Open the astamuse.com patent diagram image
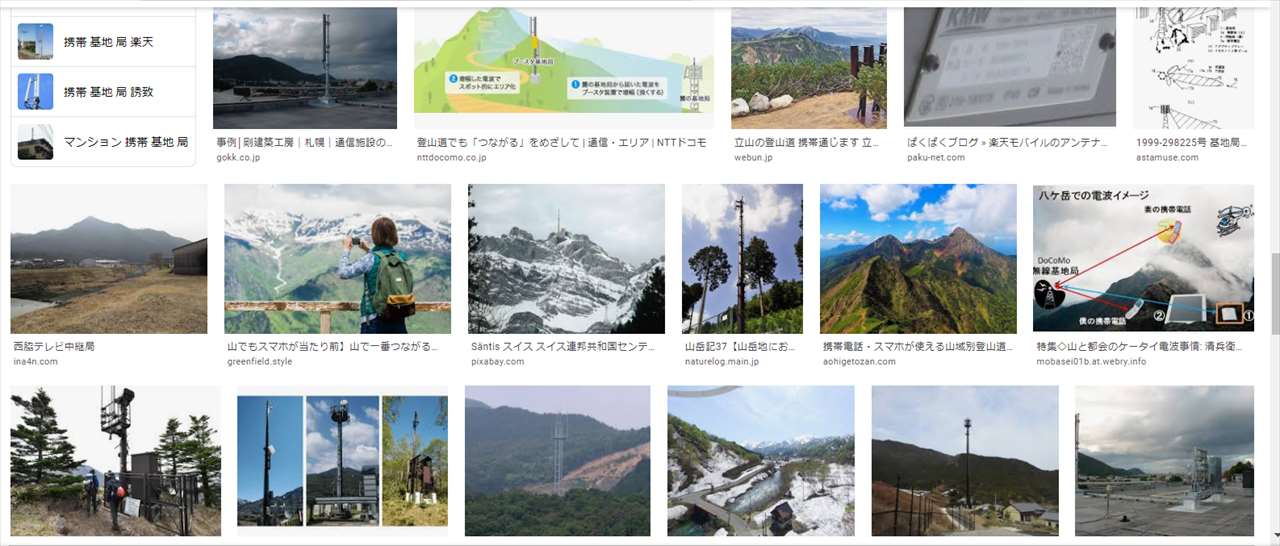 pos(1194,68)
